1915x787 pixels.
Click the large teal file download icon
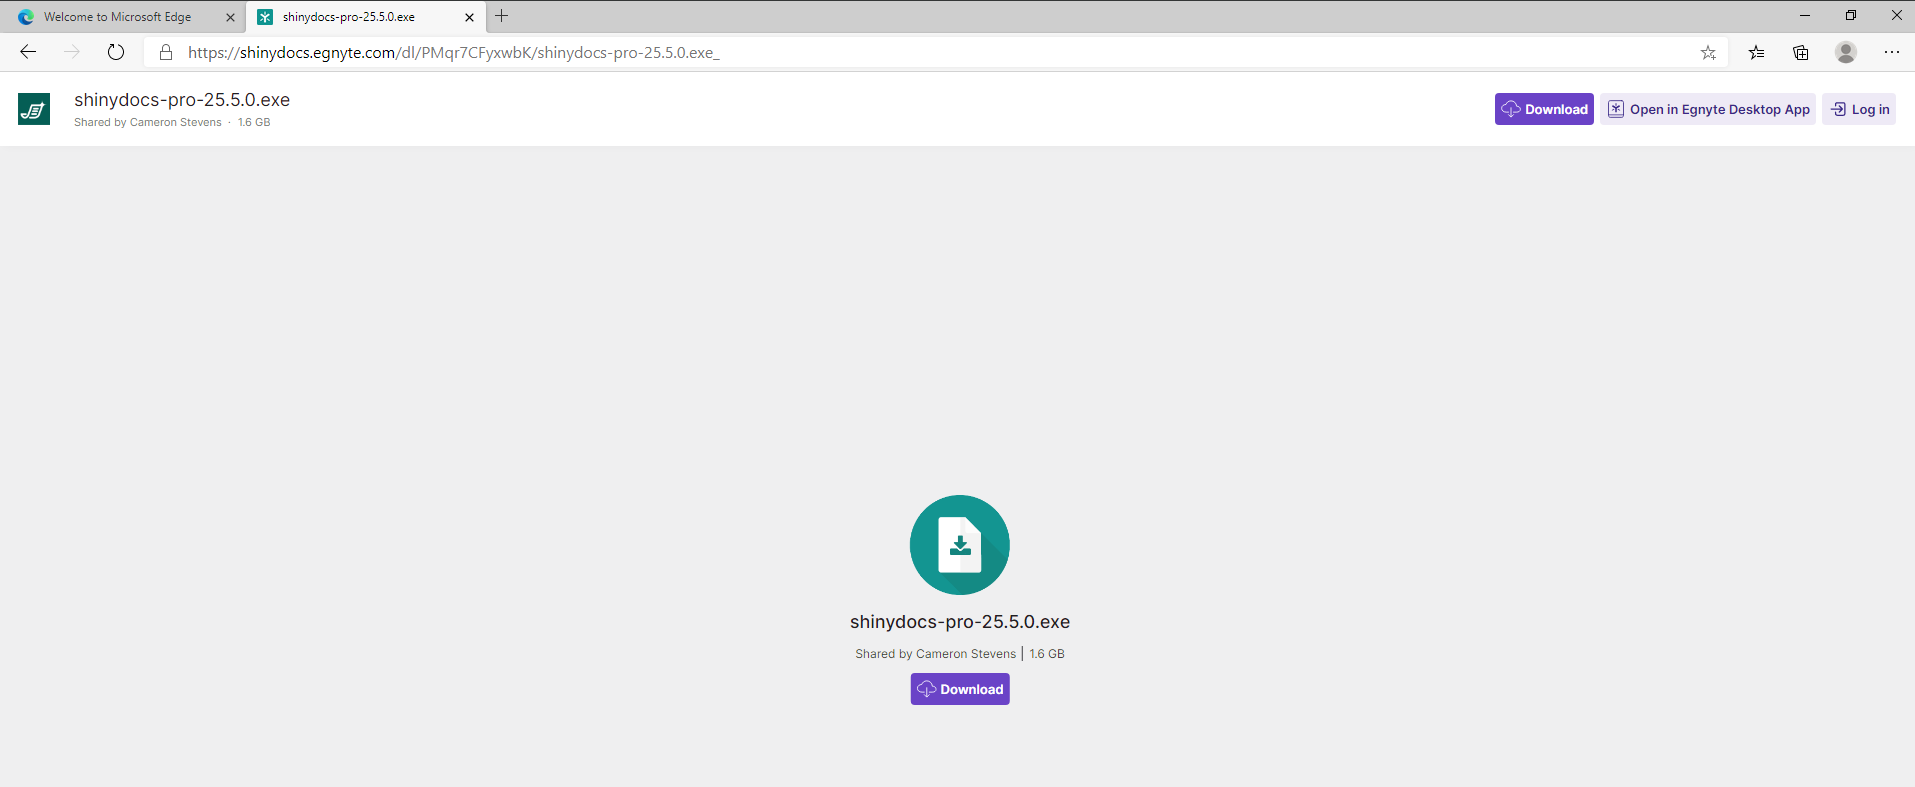(959, 545)
